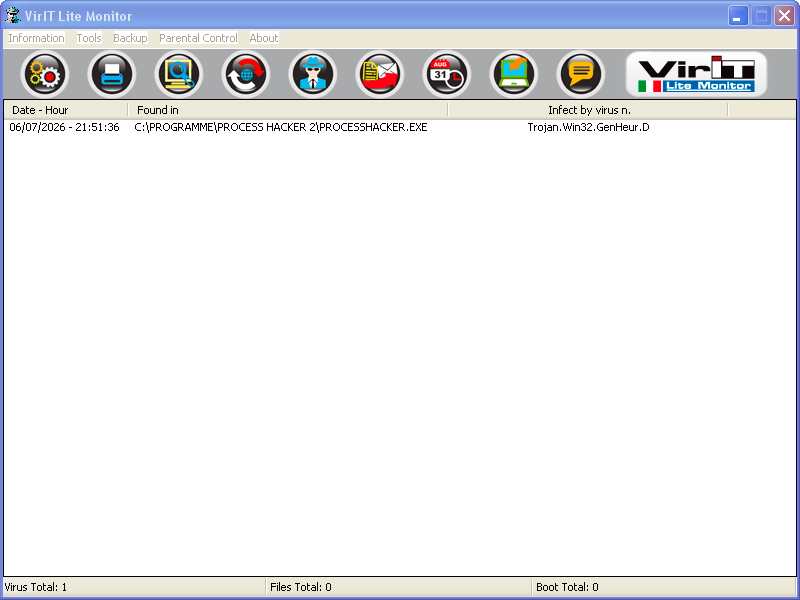This screenshot has width=800, height=600.
Task: Click the globe update arrows icon
Action: coord(246,74)
